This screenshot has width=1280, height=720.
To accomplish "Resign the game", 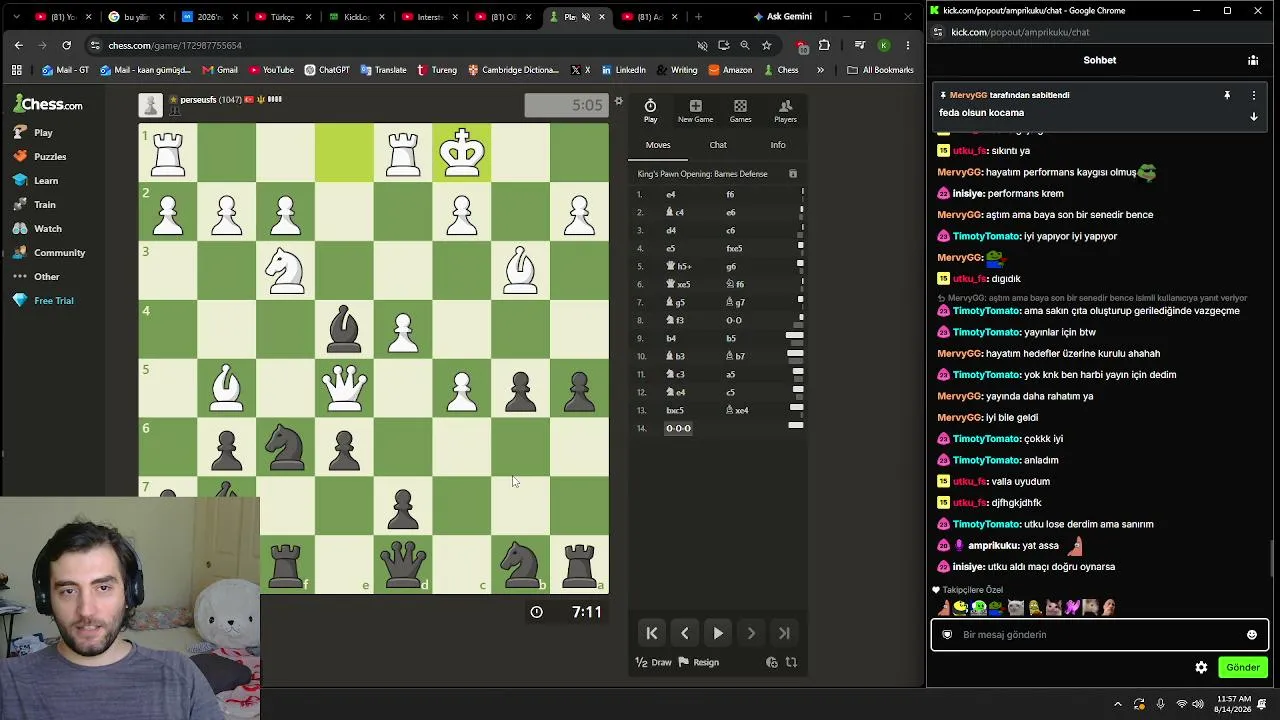I will click(699, 662).
